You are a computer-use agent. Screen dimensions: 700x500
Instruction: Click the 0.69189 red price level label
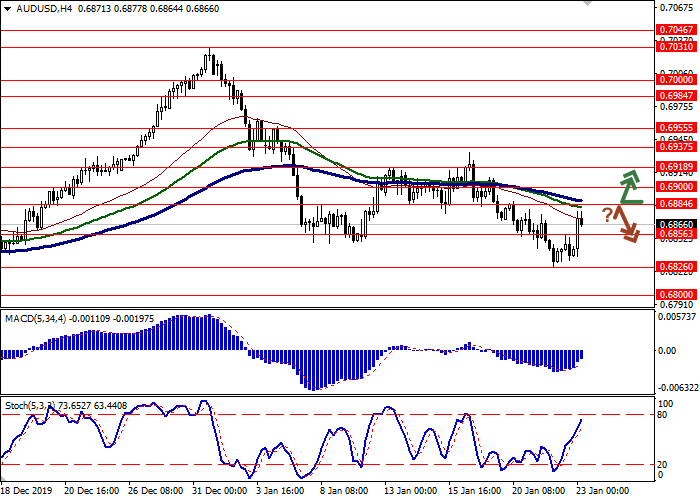pos(676,166)
